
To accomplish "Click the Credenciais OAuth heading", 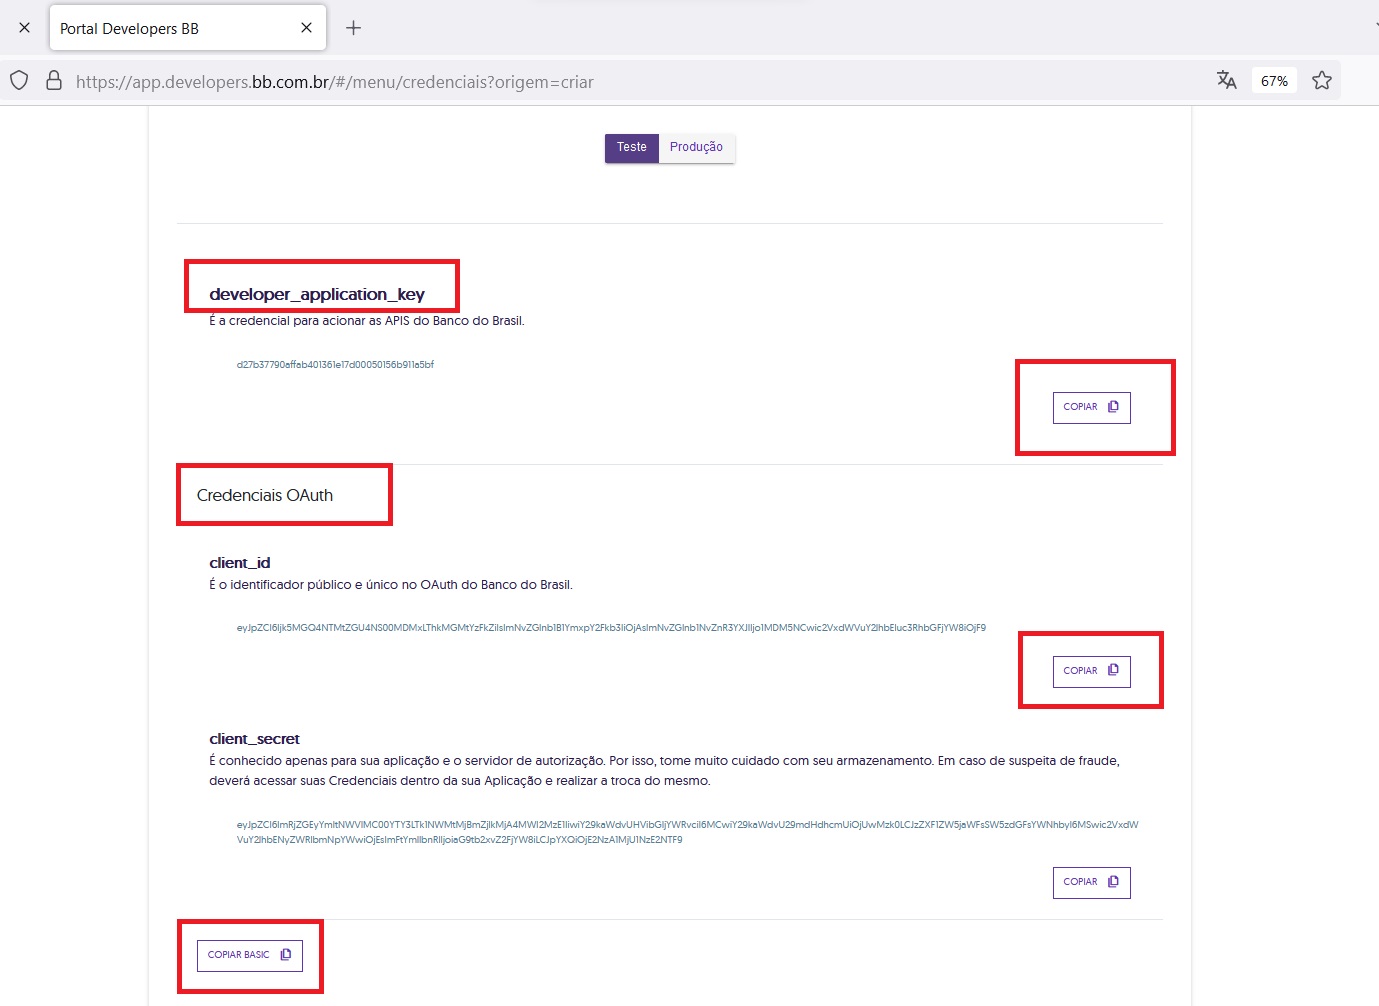I will (x=265, y=495).
